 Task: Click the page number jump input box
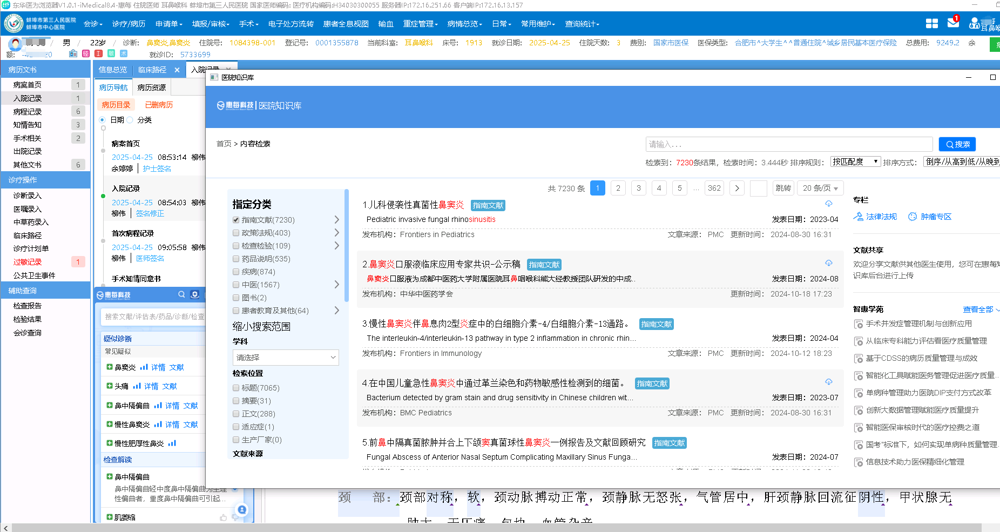(x=758, y=188)
